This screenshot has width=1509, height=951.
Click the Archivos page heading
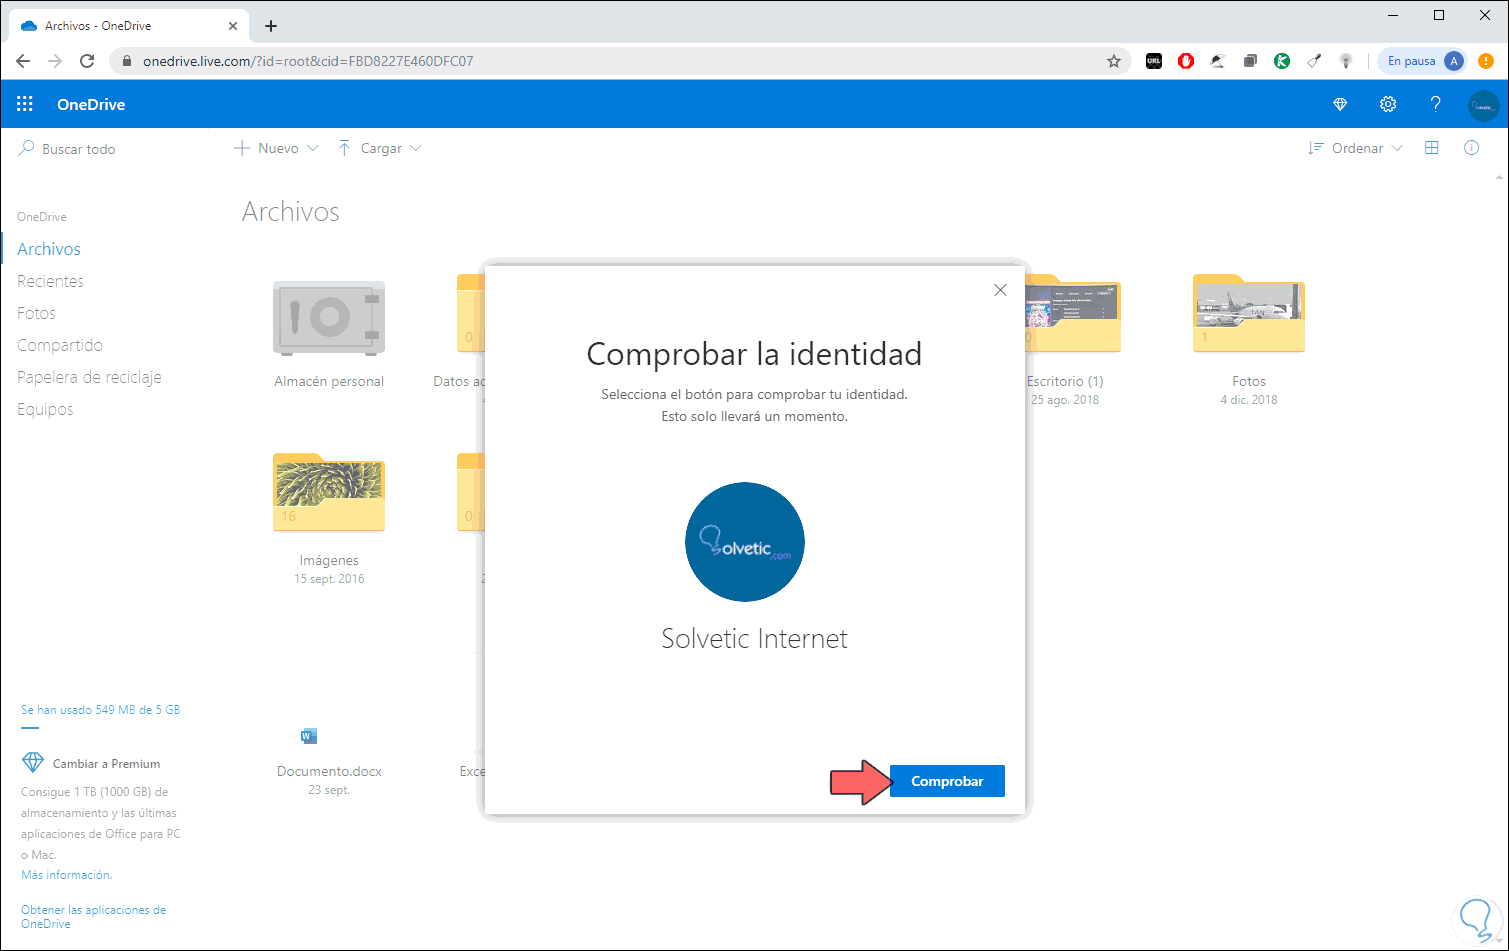(x=291, y=212)
